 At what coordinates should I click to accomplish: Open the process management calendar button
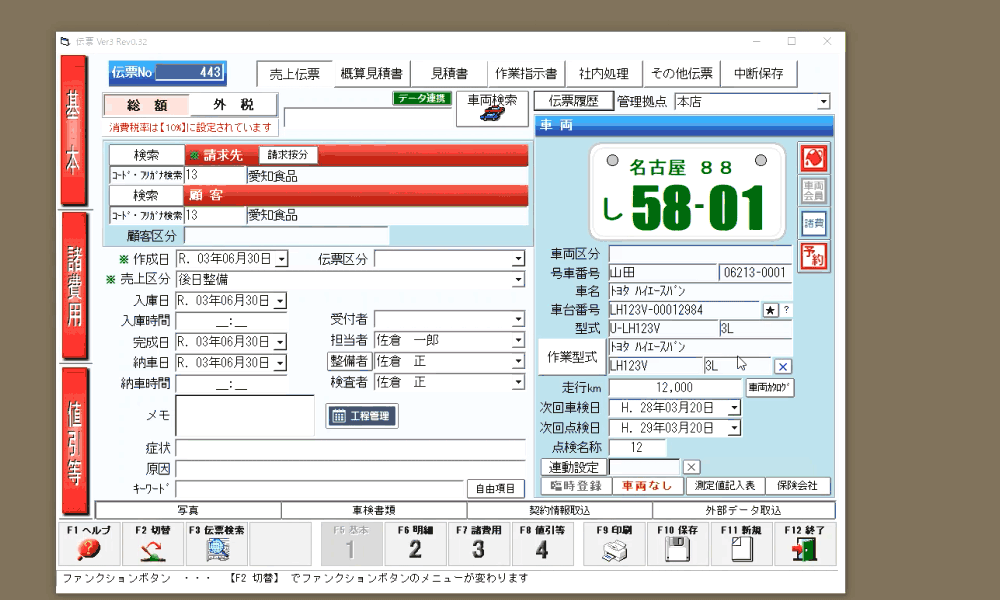[362, 416]
